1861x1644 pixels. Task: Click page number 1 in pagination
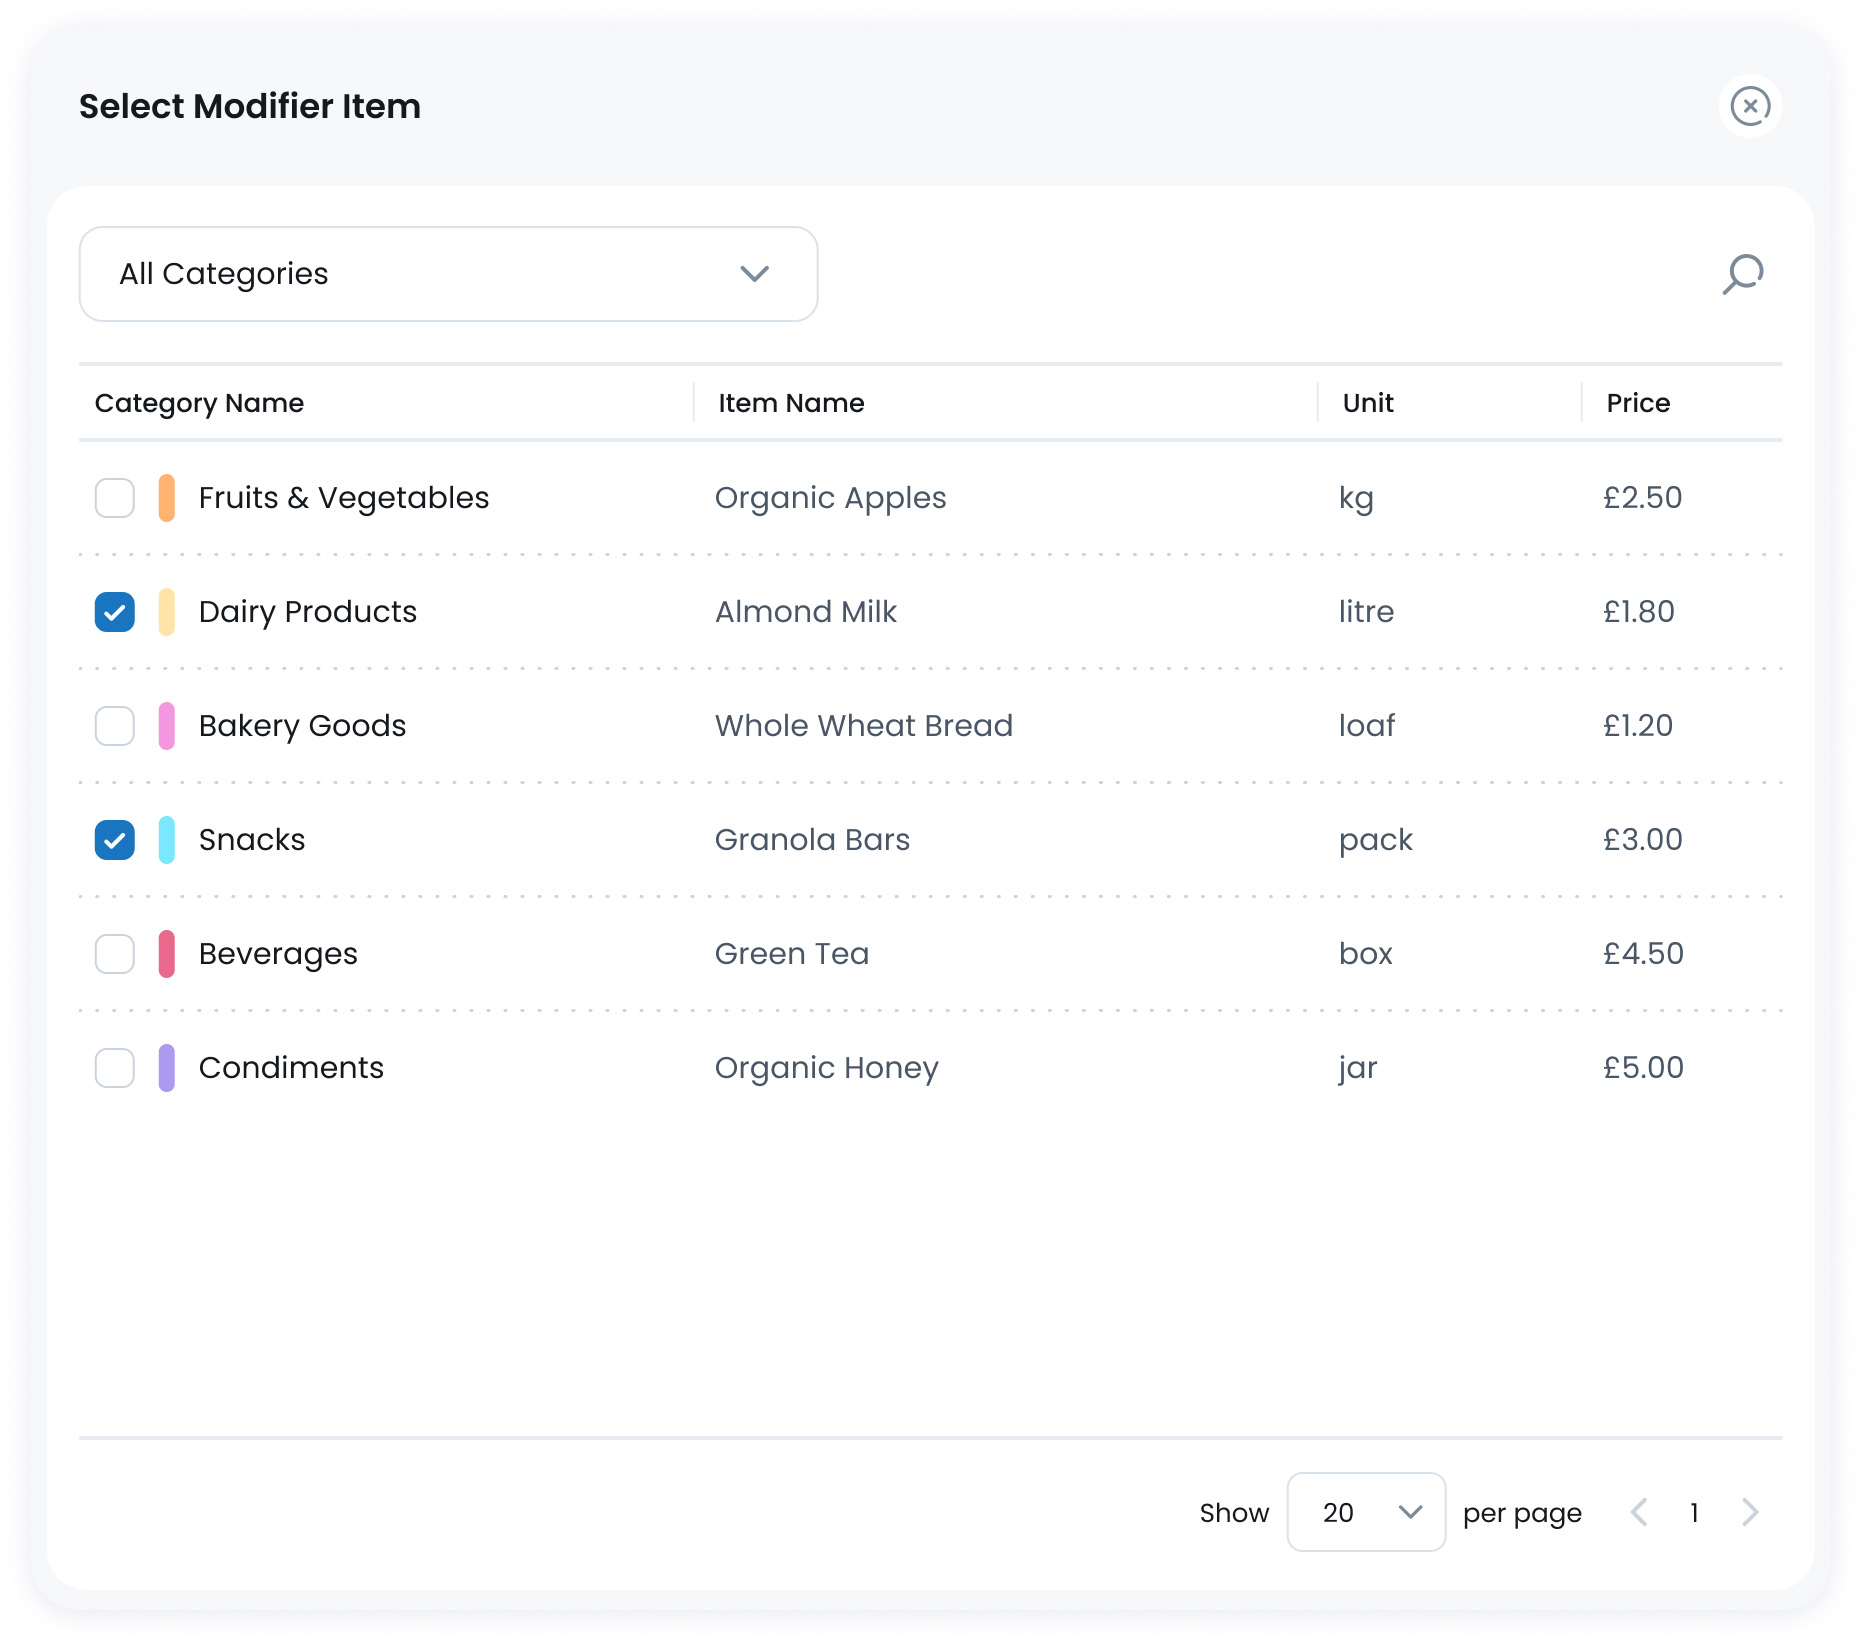(x=1694, y=1513)
